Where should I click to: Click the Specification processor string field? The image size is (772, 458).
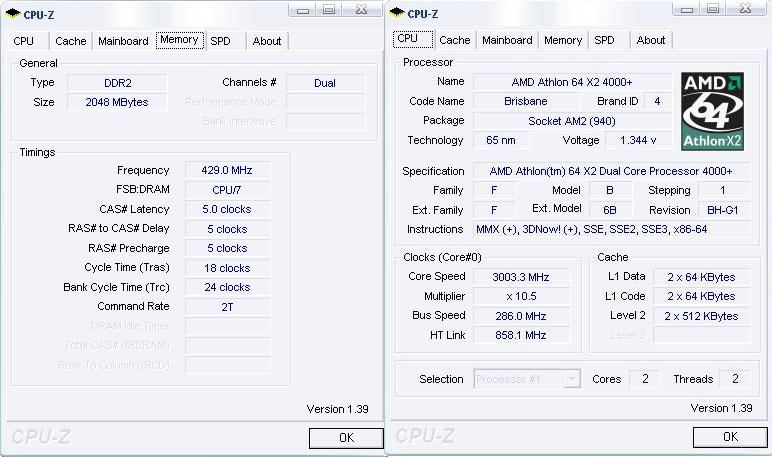click(x=611, y=171)
